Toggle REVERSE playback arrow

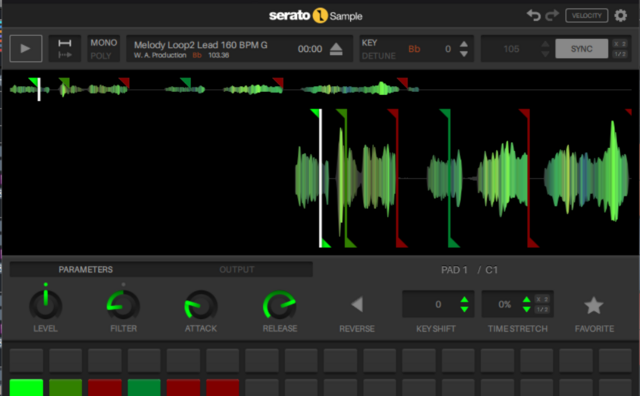tap(357, 304)
